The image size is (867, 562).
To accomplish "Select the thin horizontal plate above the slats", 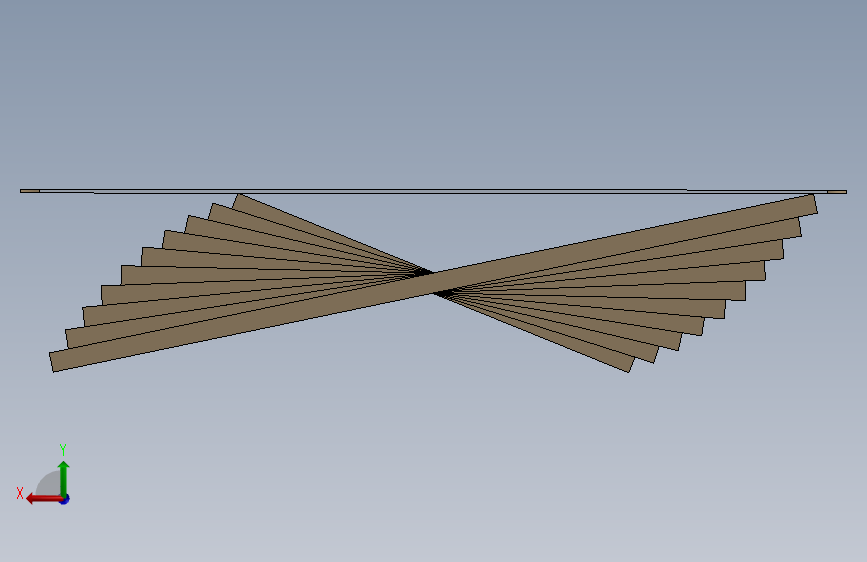I will coord(433,191).
